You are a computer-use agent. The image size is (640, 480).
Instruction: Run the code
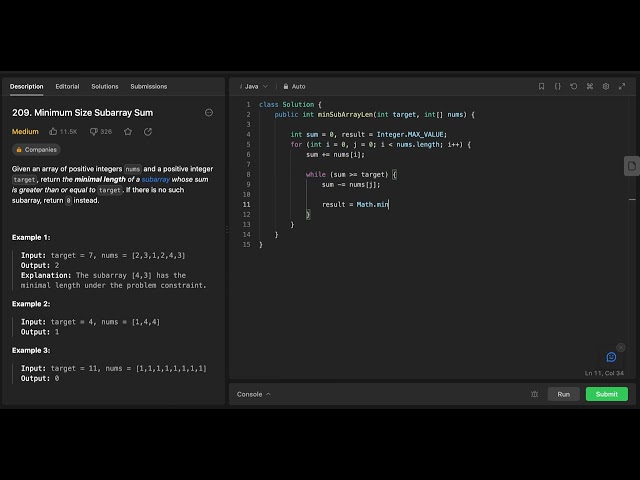[x=564, y=394]
